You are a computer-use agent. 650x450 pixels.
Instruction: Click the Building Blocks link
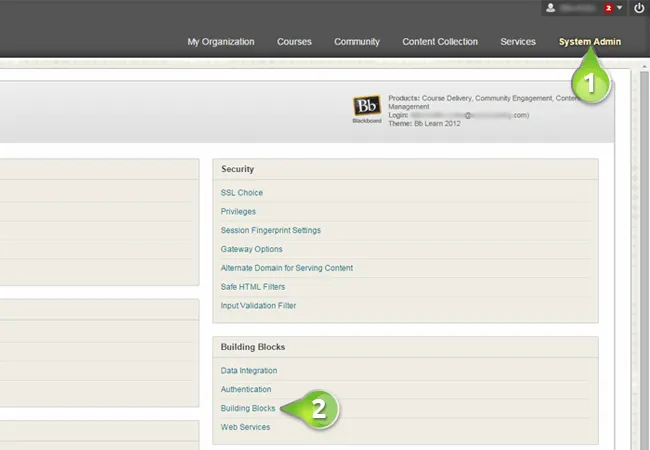(248, 409)
